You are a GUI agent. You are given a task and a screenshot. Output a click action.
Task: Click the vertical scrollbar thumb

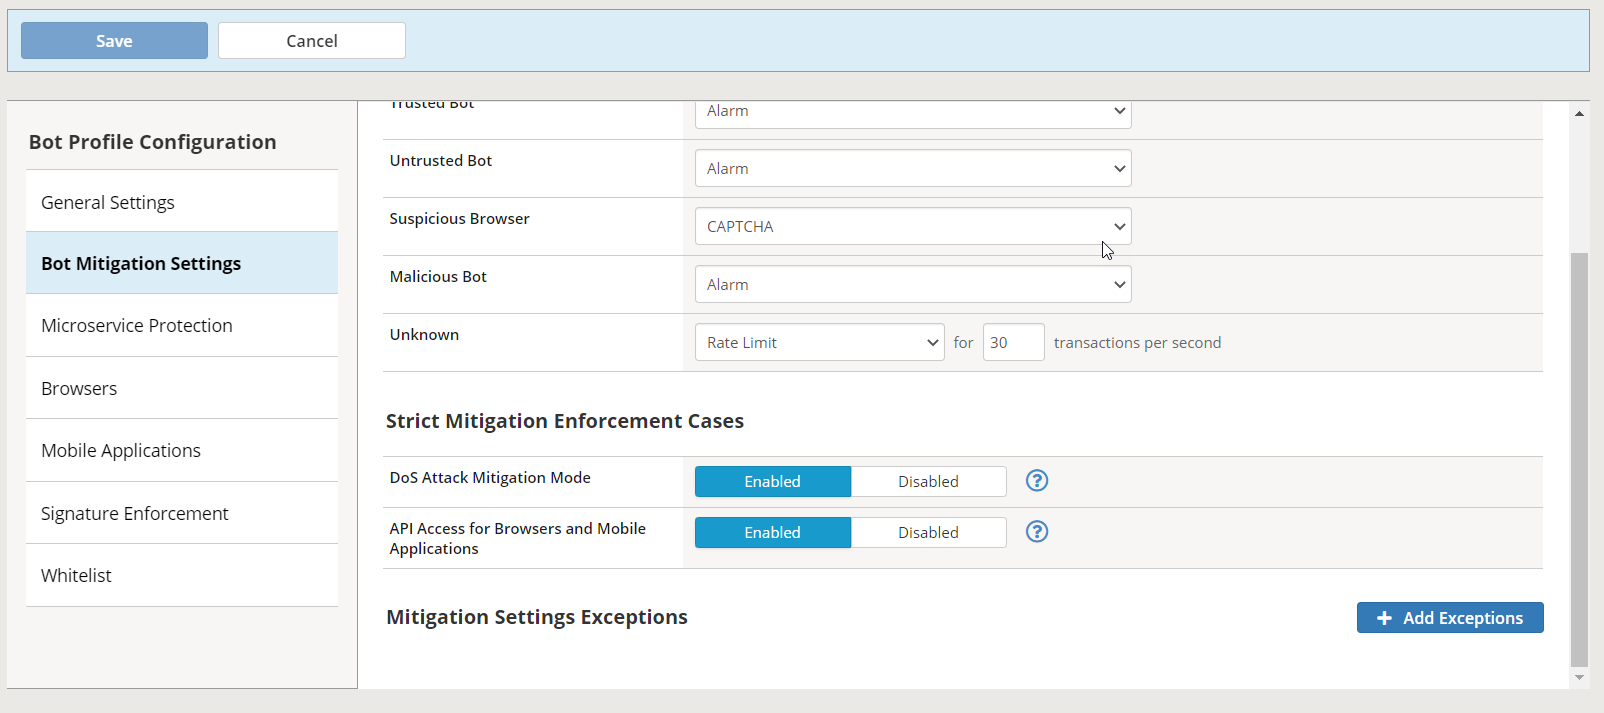tap(1579, 460)
